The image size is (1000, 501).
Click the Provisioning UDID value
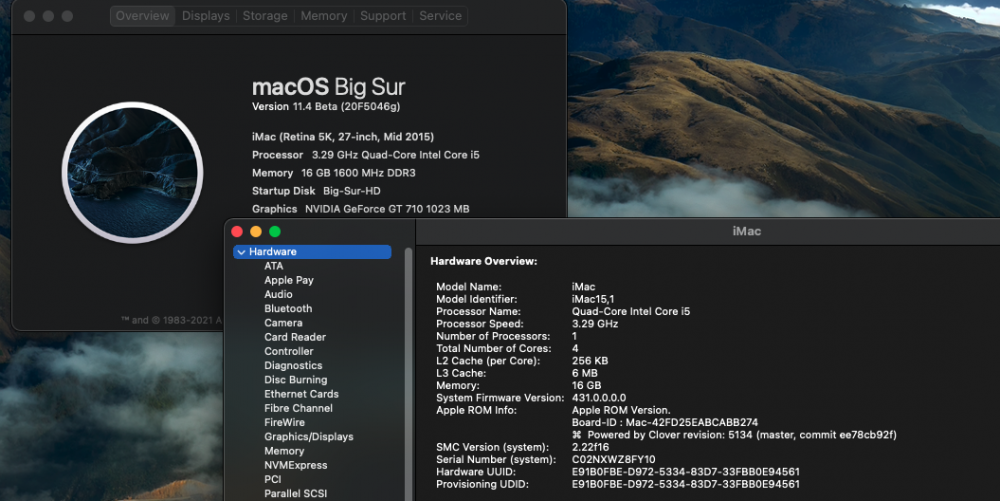[x=686, y=484]
